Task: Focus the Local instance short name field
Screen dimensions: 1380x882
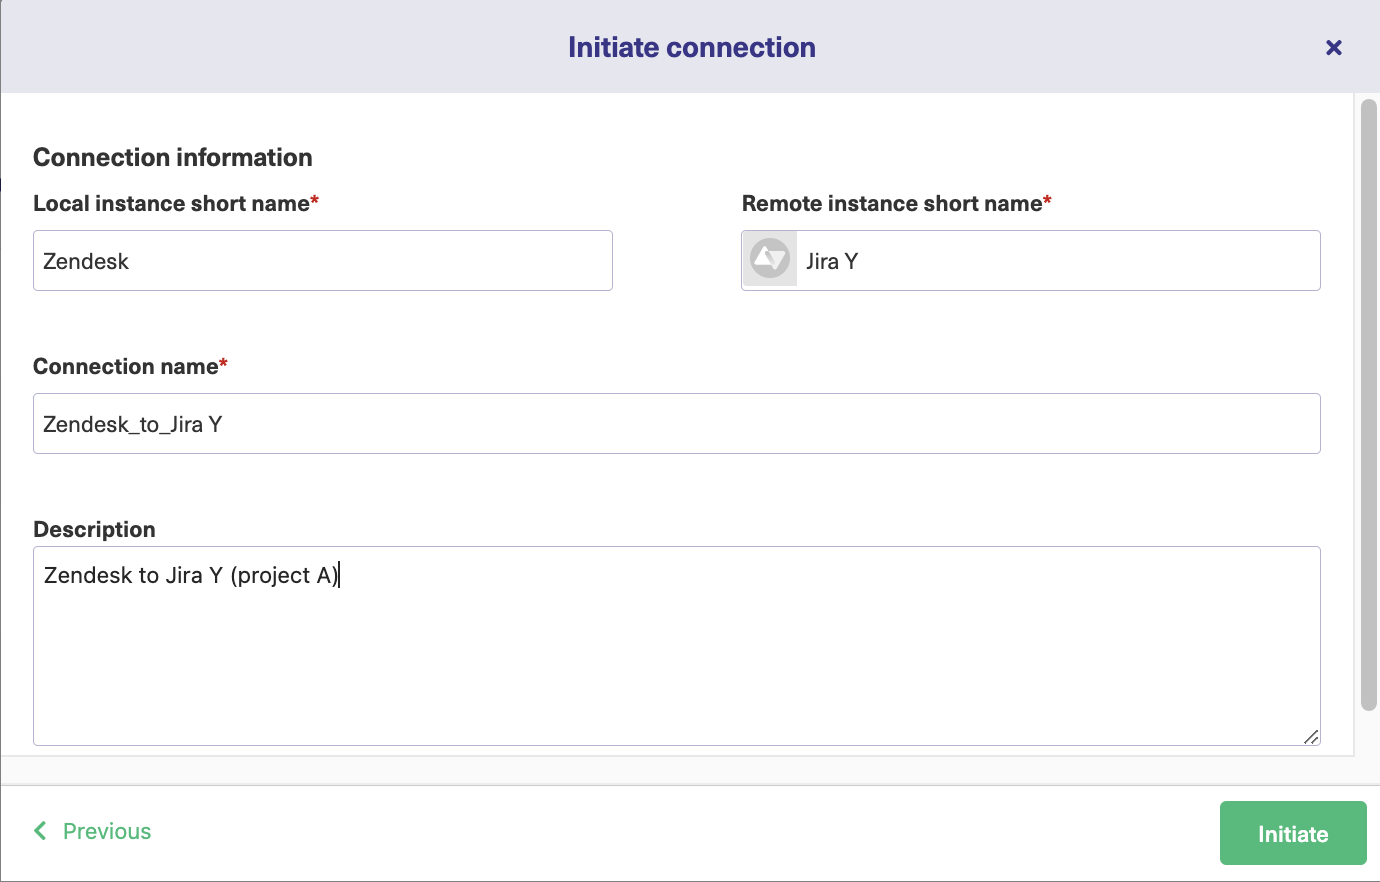Action: click(323, 261)
